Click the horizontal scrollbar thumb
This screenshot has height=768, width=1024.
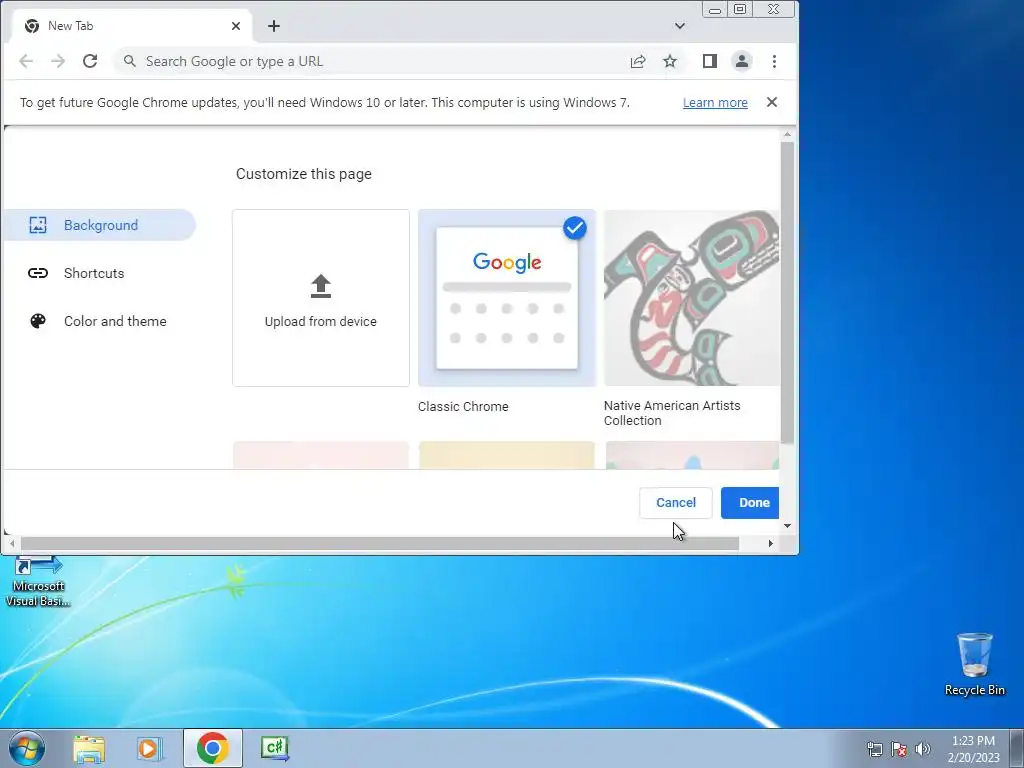pyautogui.click(x=379, y=543)
